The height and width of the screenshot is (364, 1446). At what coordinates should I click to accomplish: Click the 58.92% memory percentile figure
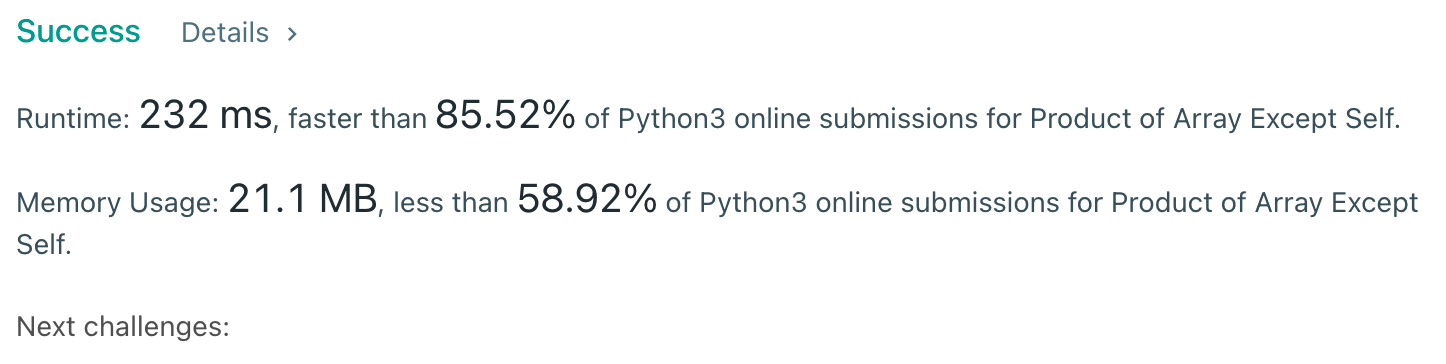587,202
